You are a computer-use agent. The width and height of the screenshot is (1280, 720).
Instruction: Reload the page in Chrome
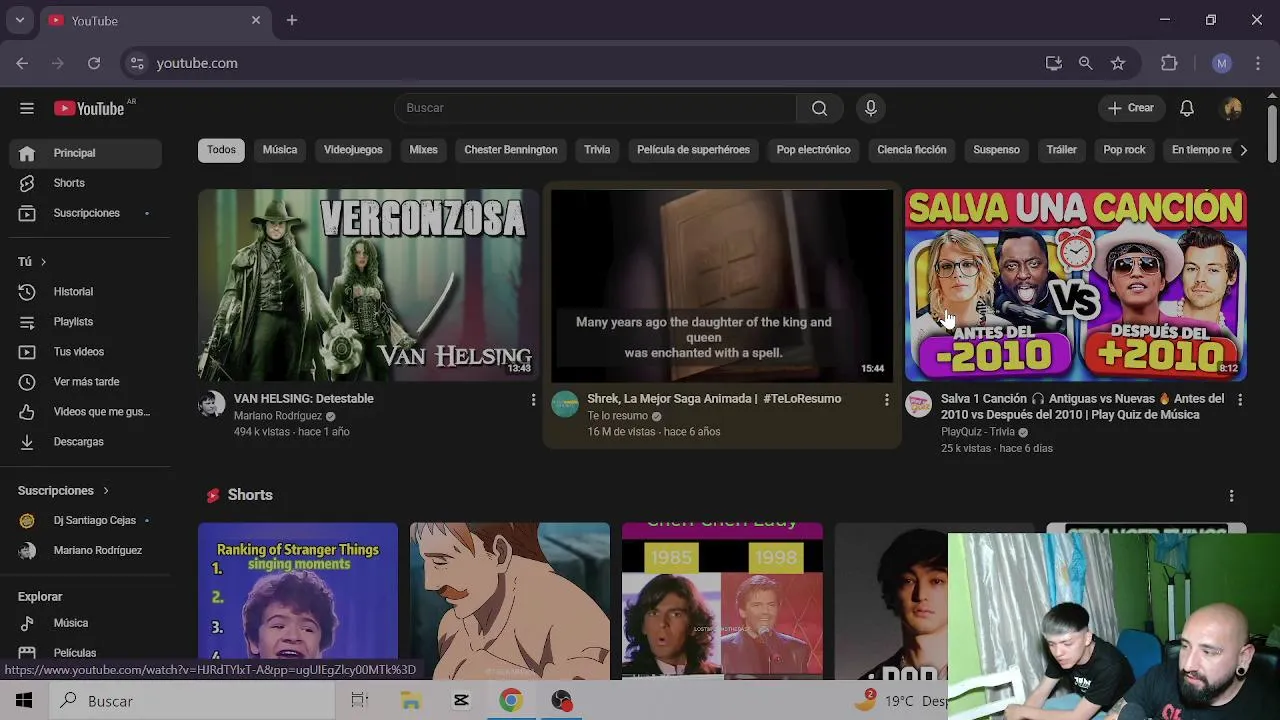[x=94, y=63]
